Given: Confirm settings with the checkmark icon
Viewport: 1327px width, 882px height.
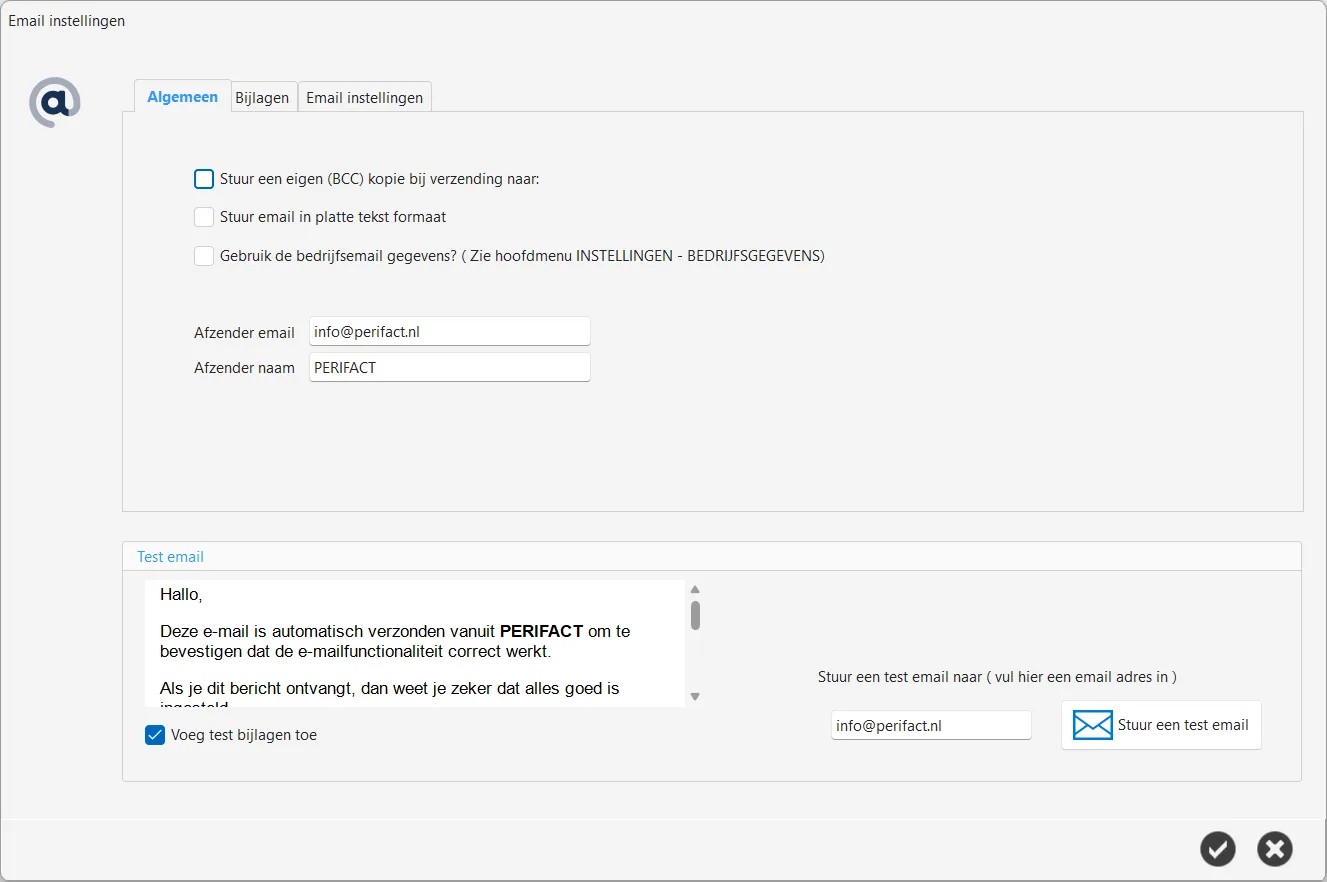Looking at the screenshot, I should click(1217, 849).
